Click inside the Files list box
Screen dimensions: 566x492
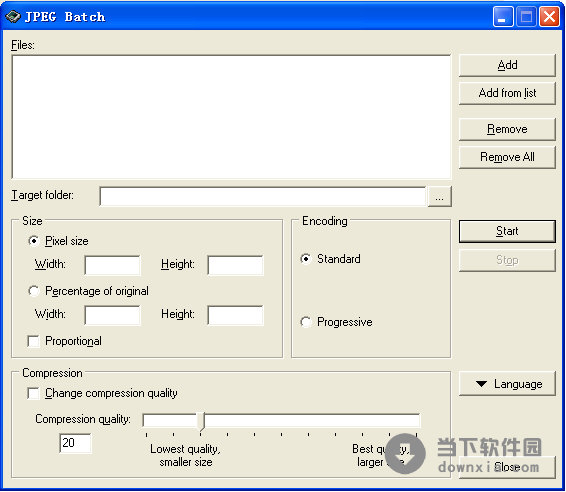click(x=231, y=117)
